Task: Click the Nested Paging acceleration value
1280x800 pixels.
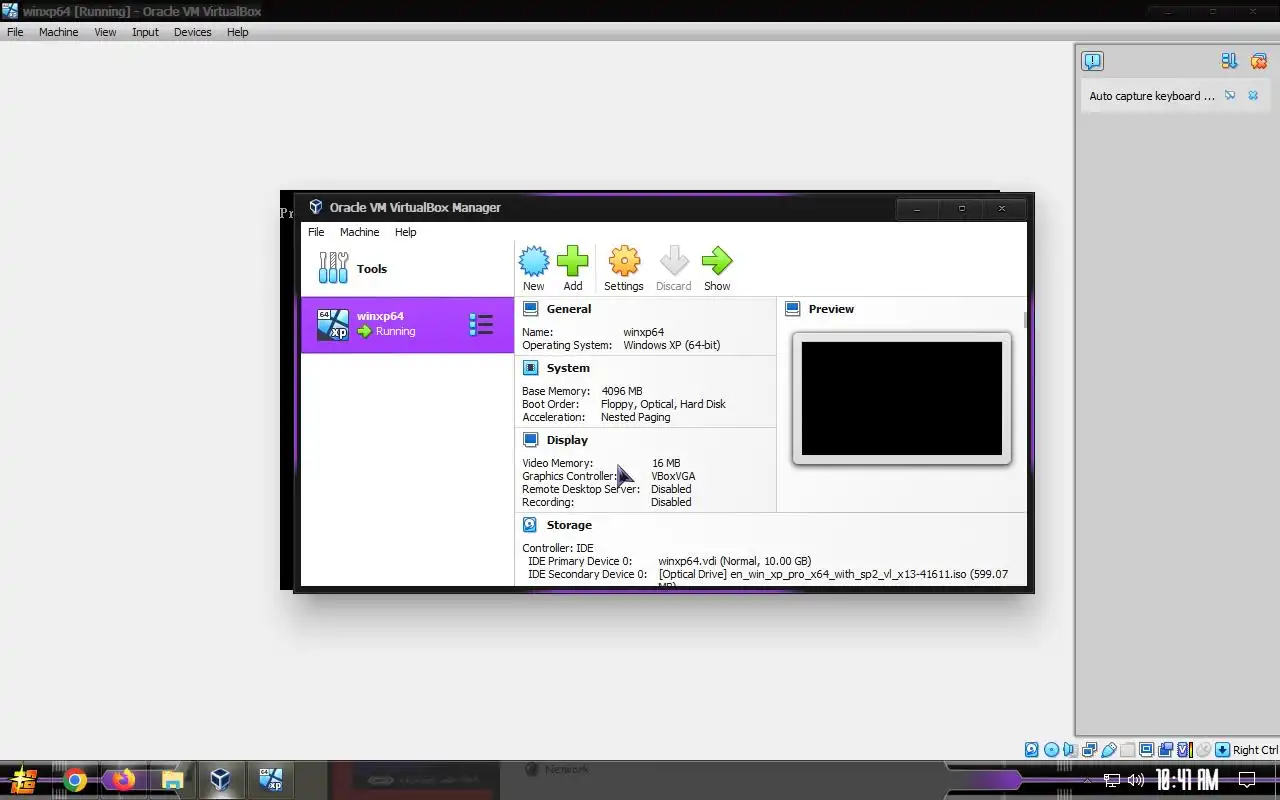Action: click(x=636, y=417)
